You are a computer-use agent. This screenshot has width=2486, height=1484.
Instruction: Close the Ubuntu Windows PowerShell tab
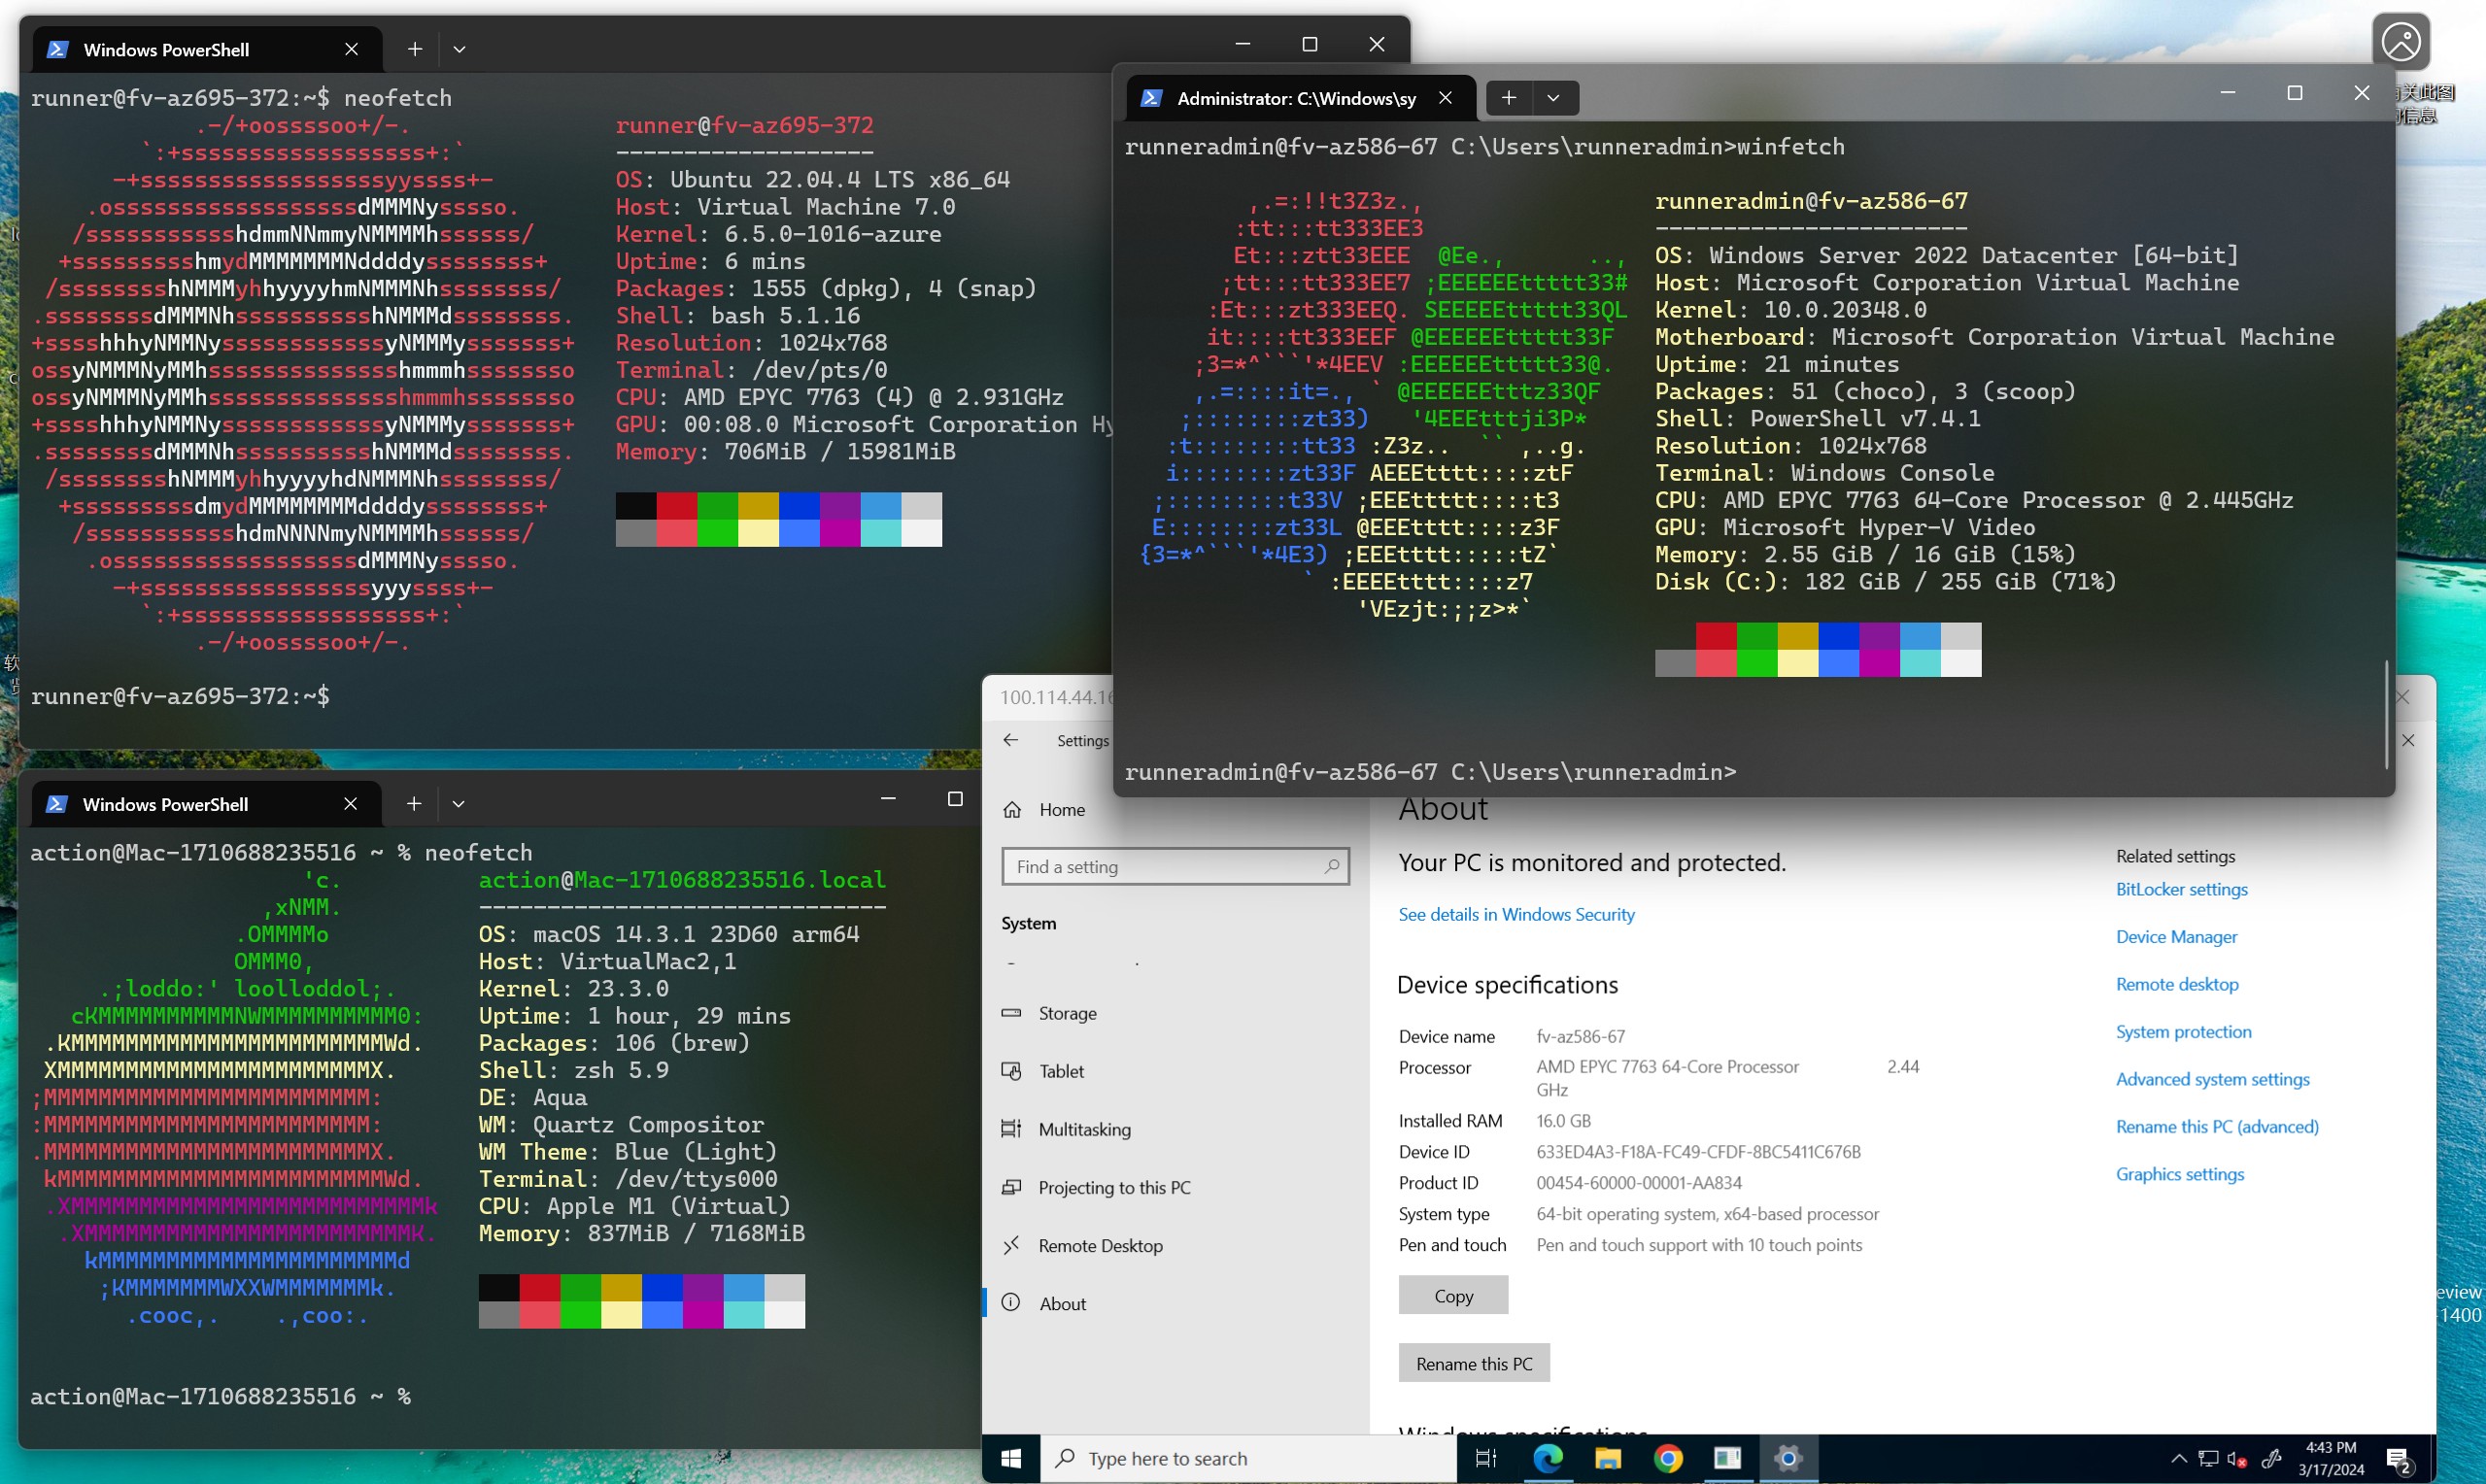[351, 49]
